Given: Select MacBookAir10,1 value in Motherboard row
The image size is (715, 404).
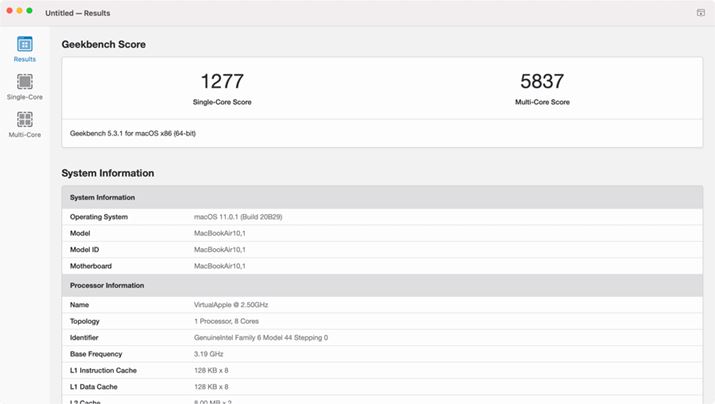Looking at the screenshot, I should (x=220, y=266).
